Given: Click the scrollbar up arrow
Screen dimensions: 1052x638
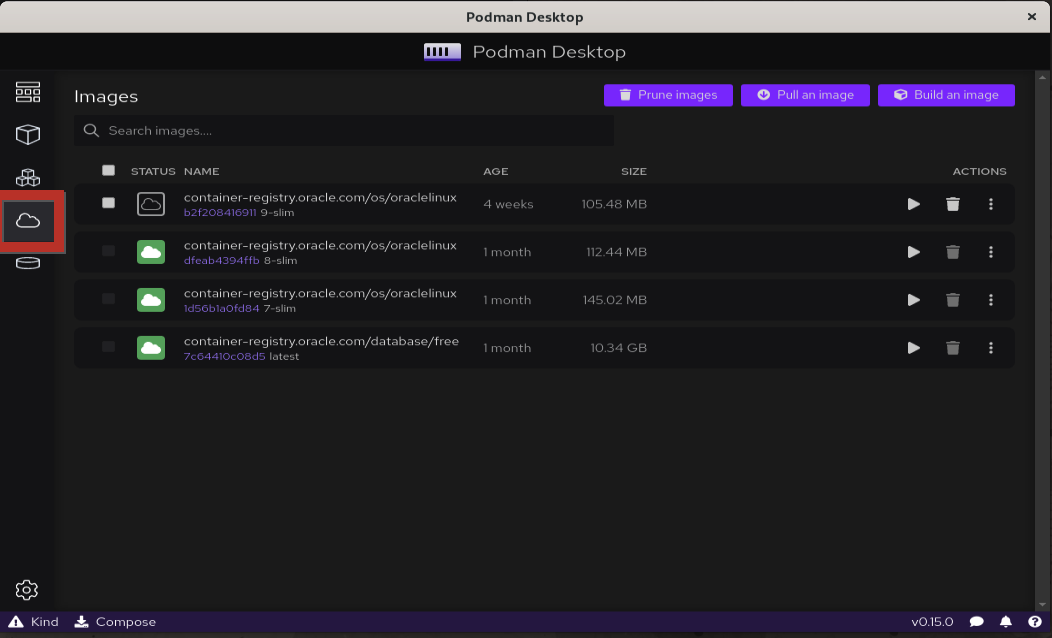Looking at the screenshot, I should (1043, 76).
